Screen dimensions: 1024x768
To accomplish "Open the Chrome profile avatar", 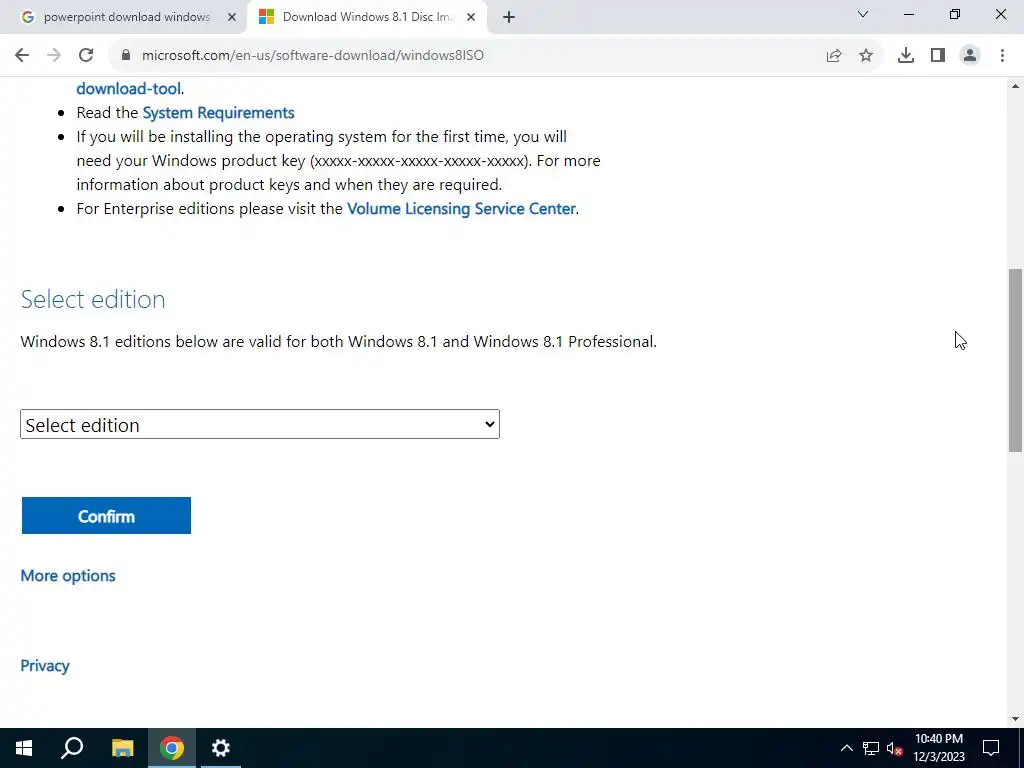I will pyautogui.click(x=970, y=56).
